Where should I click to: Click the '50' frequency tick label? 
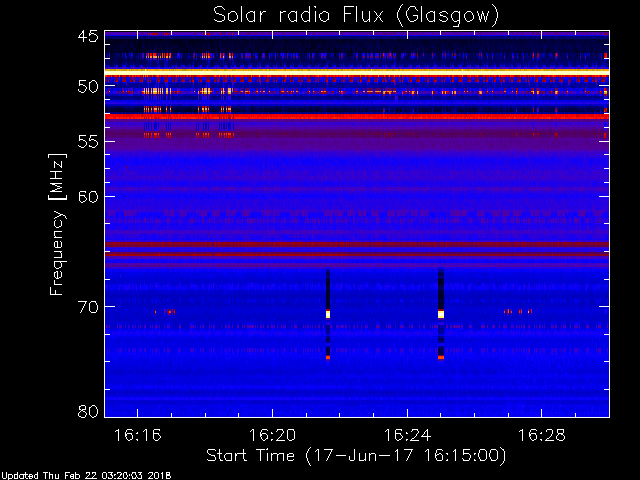click(88, 87)
